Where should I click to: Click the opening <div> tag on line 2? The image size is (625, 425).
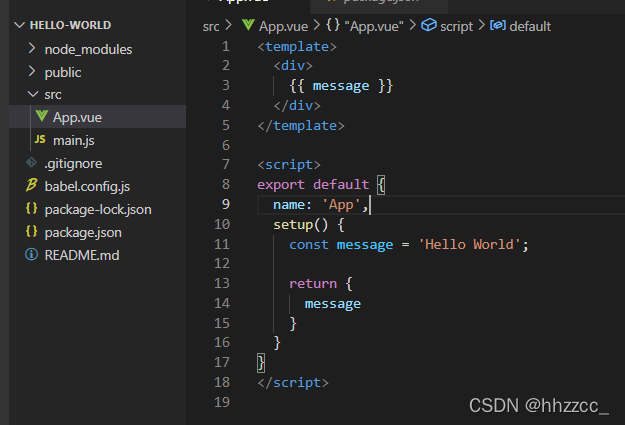click(x=293, y=66)
